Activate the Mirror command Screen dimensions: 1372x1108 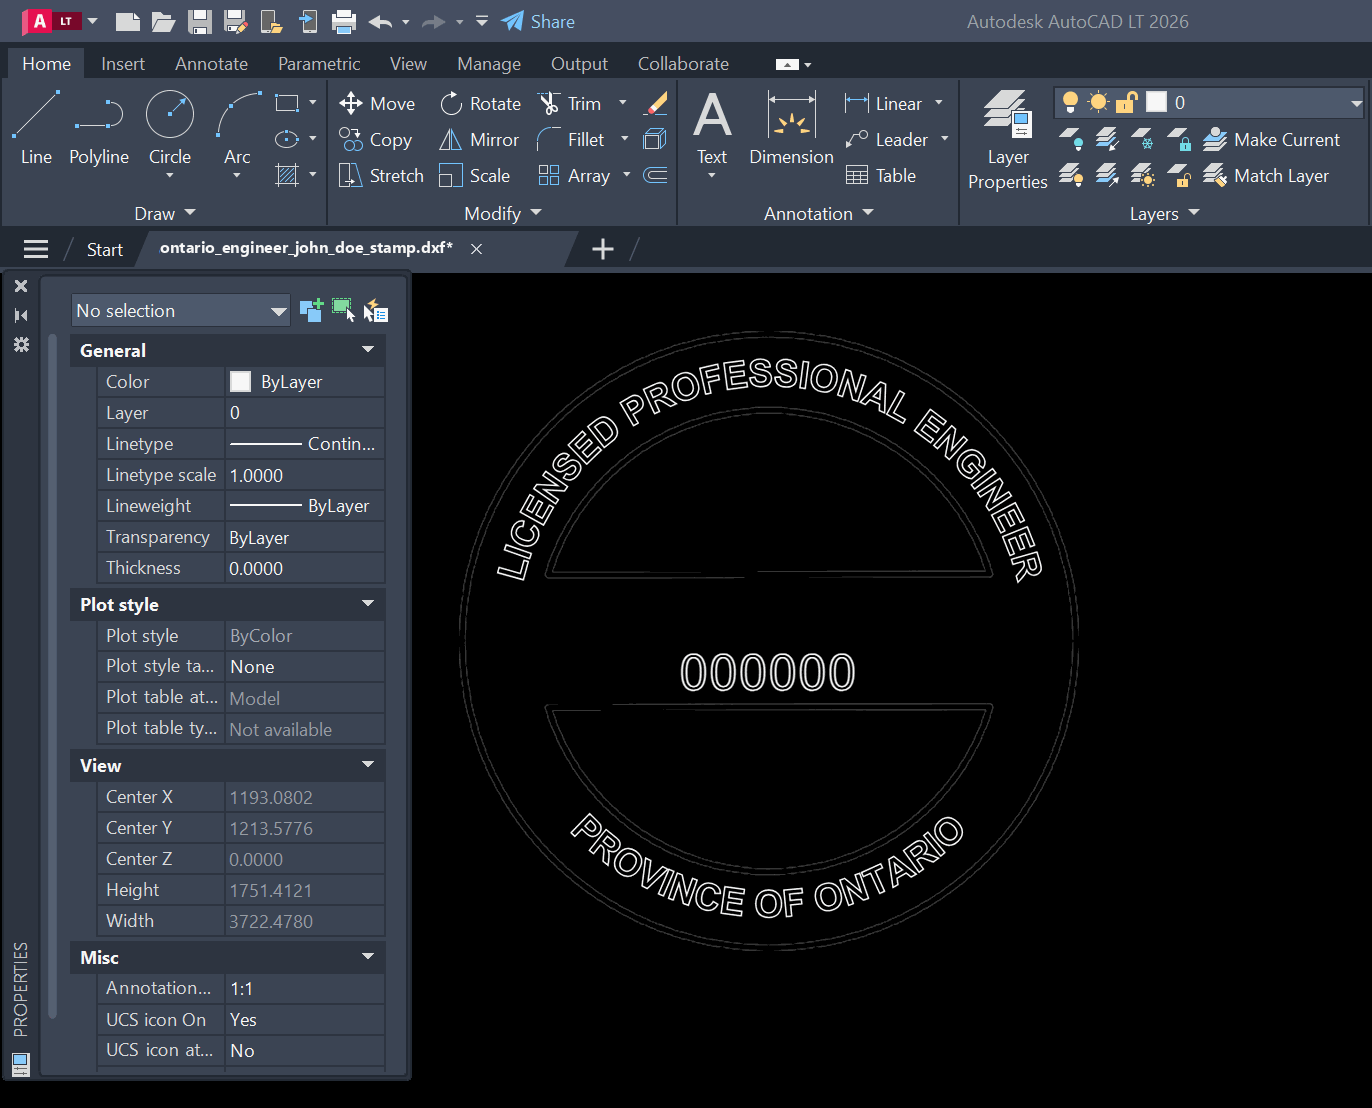[479, 140]
